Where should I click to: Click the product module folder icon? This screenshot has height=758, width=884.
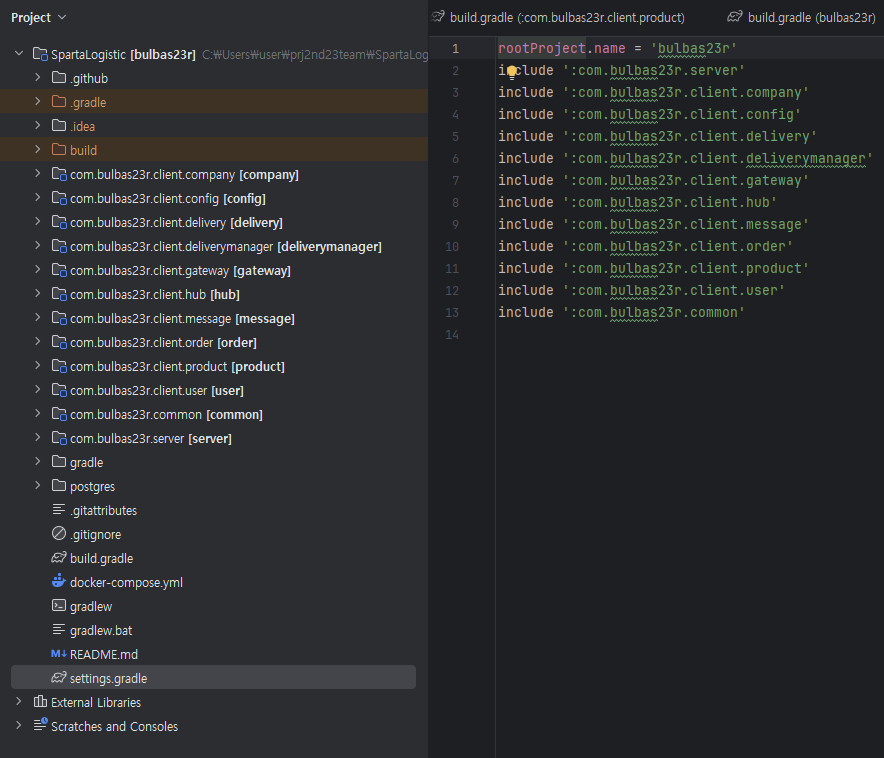click(x=59, y=366)
